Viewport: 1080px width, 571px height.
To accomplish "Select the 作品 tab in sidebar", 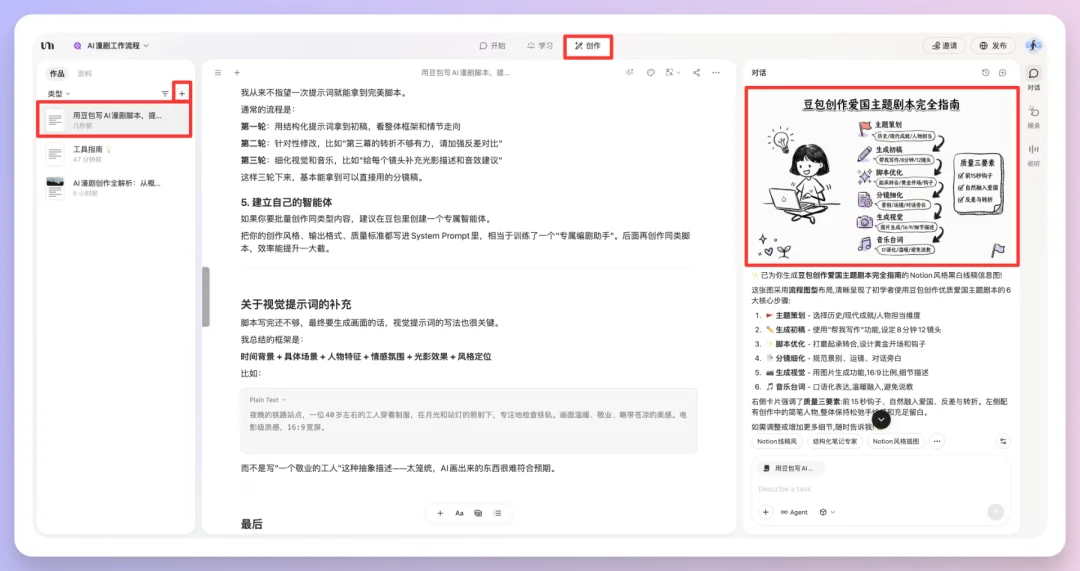I will tap(56, 74).
